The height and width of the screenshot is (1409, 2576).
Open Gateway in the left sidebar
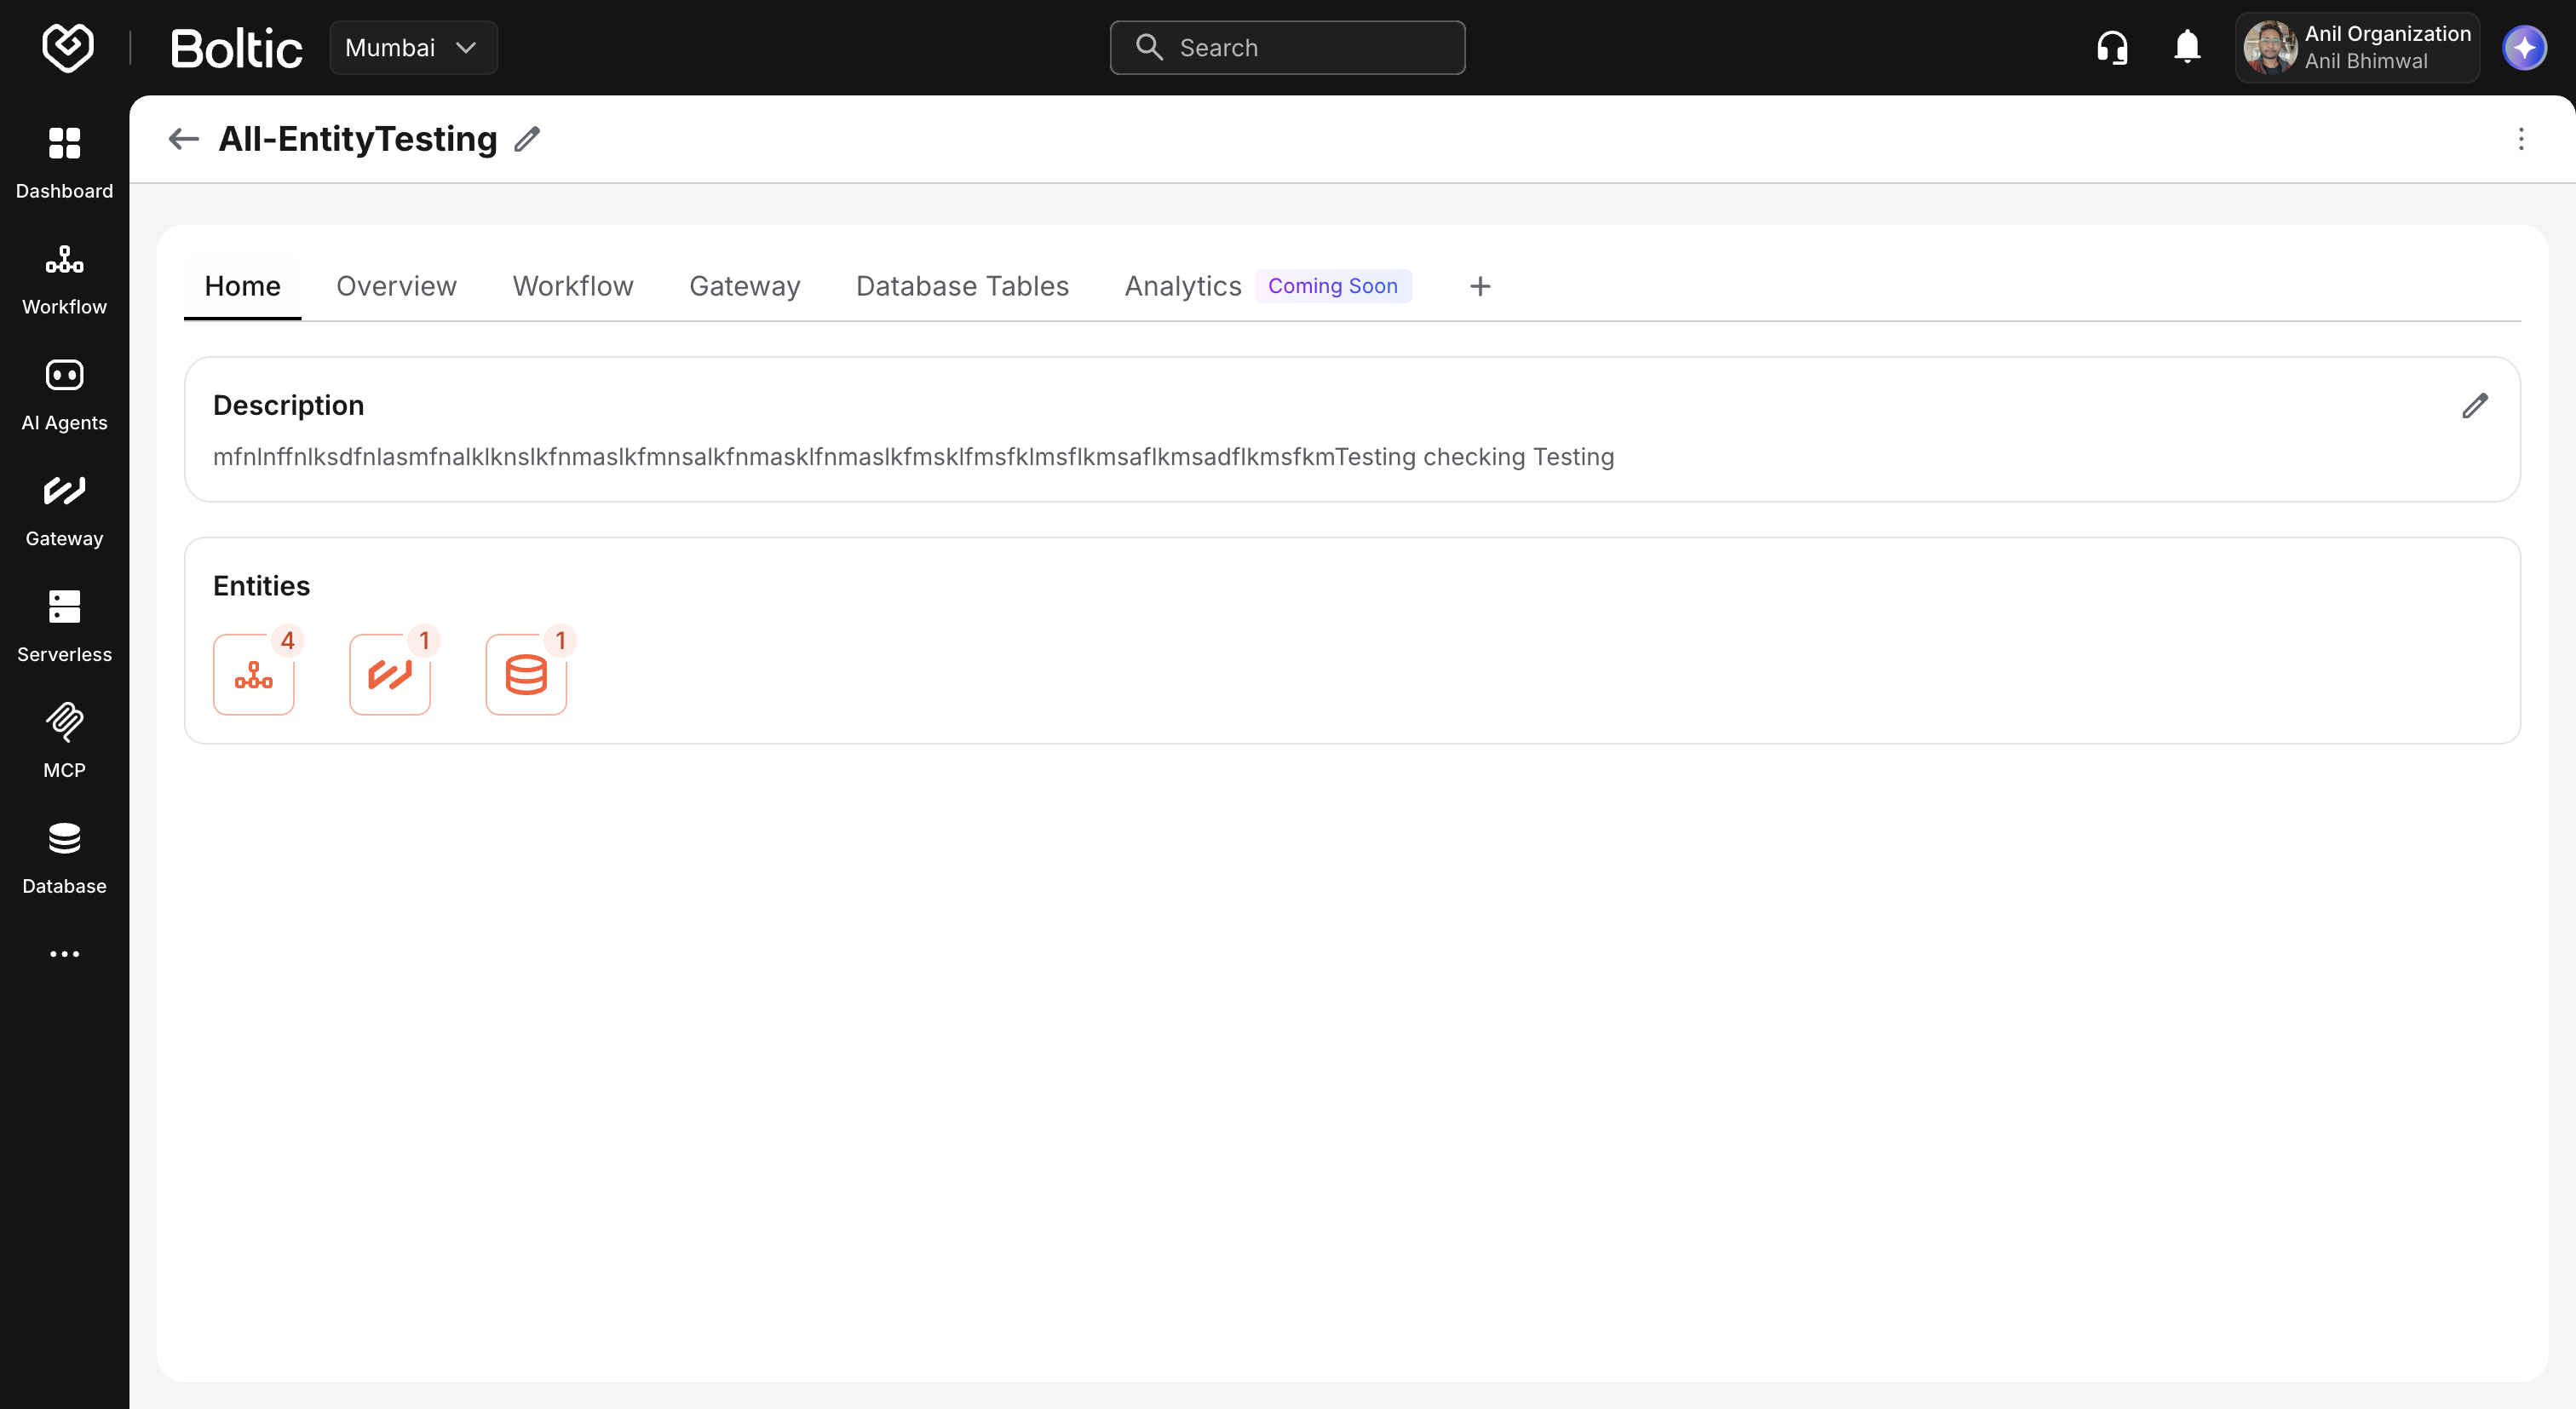[64, 511]
